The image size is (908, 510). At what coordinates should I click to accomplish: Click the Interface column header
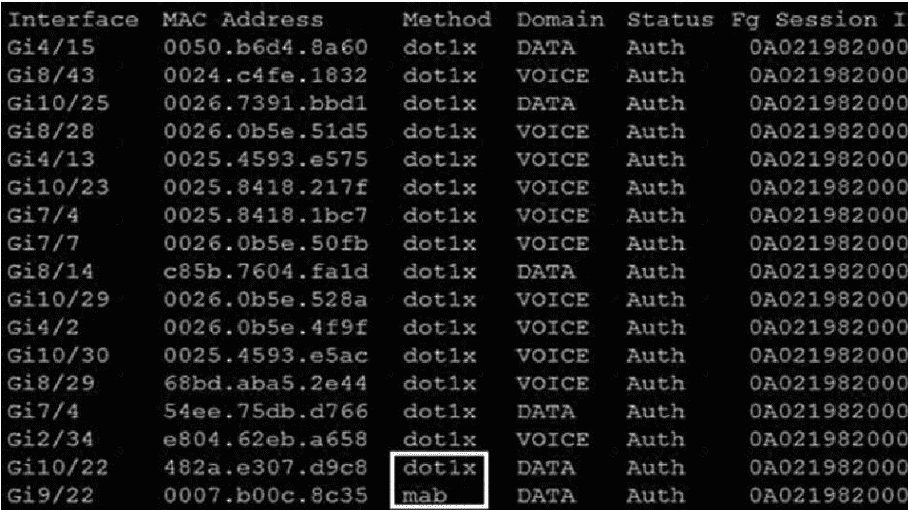(x=73, y=20)
